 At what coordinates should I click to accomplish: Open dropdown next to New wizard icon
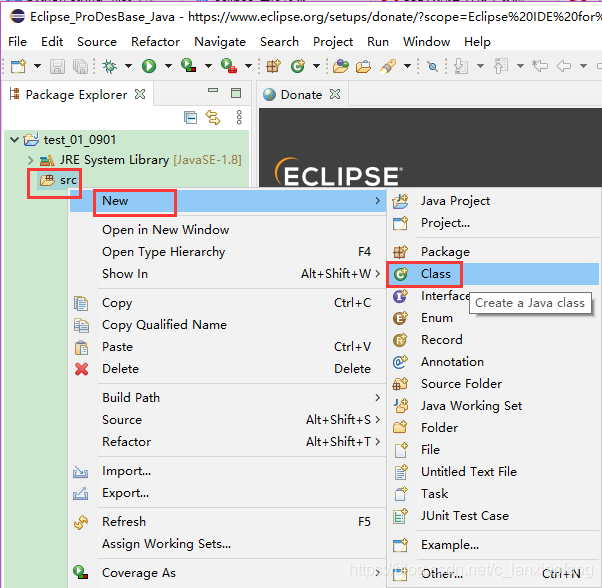point(37,66)
